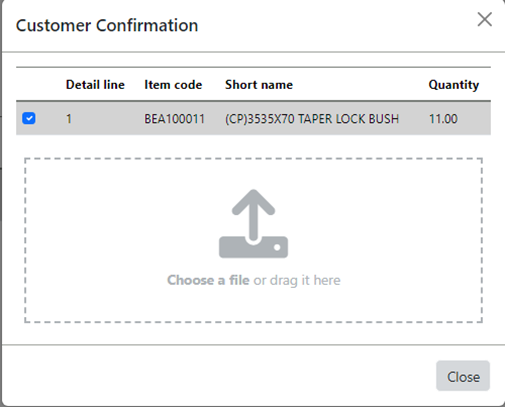Select the TAPER LOCK BUSH short name cell
The width and height of the screenshot is (505, 407).
(312, 119)
